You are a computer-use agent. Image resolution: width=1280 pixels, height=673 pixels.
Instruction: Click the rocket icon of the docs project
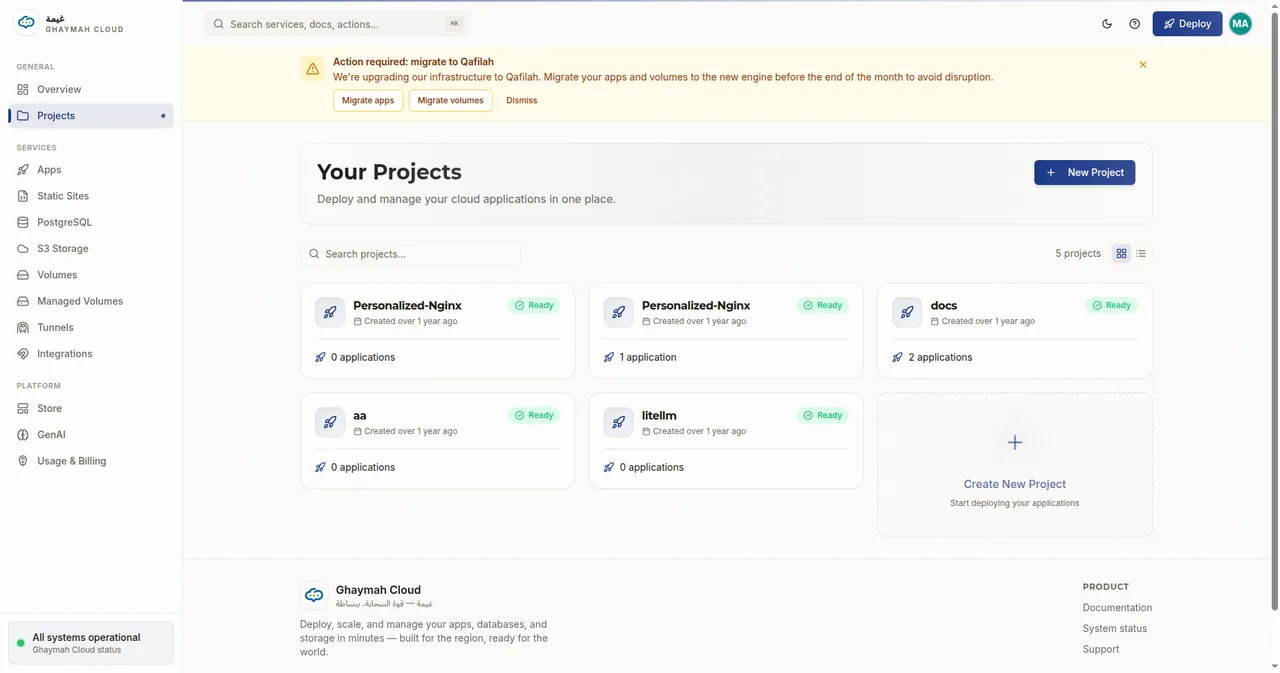click(x=907, y=312)
